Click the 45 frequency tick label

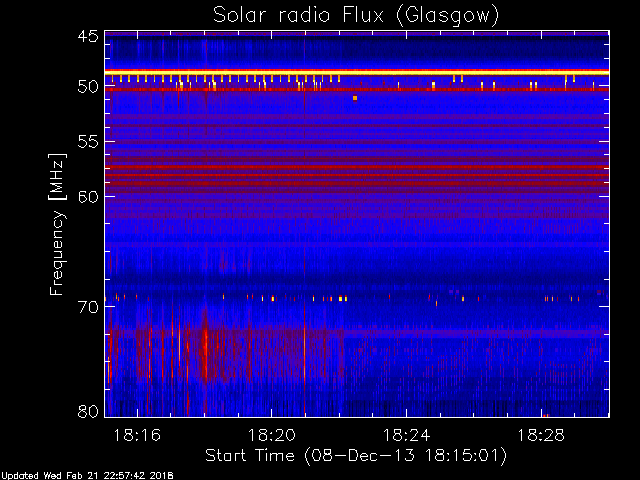(x=88, y=37)
